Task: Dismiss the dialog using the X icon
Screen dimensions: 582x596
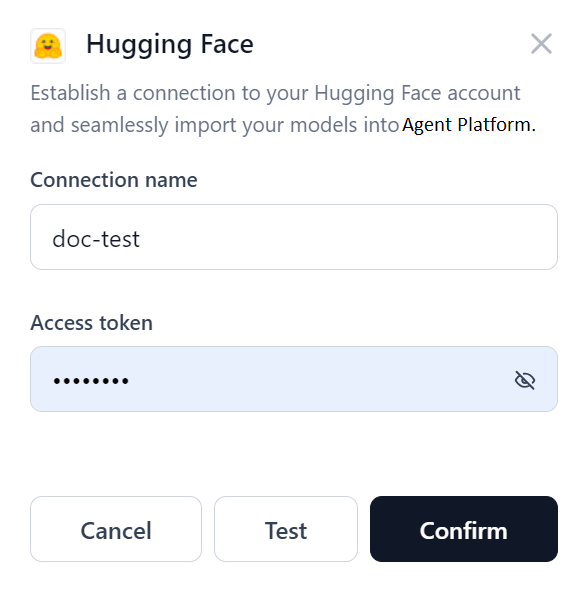Action: click(541, 44)
